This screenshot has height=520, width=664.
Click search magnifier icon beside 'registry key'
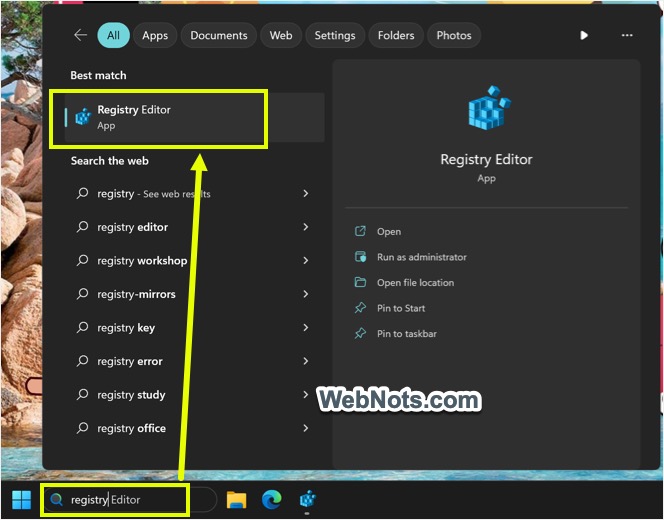pos(82,327)
